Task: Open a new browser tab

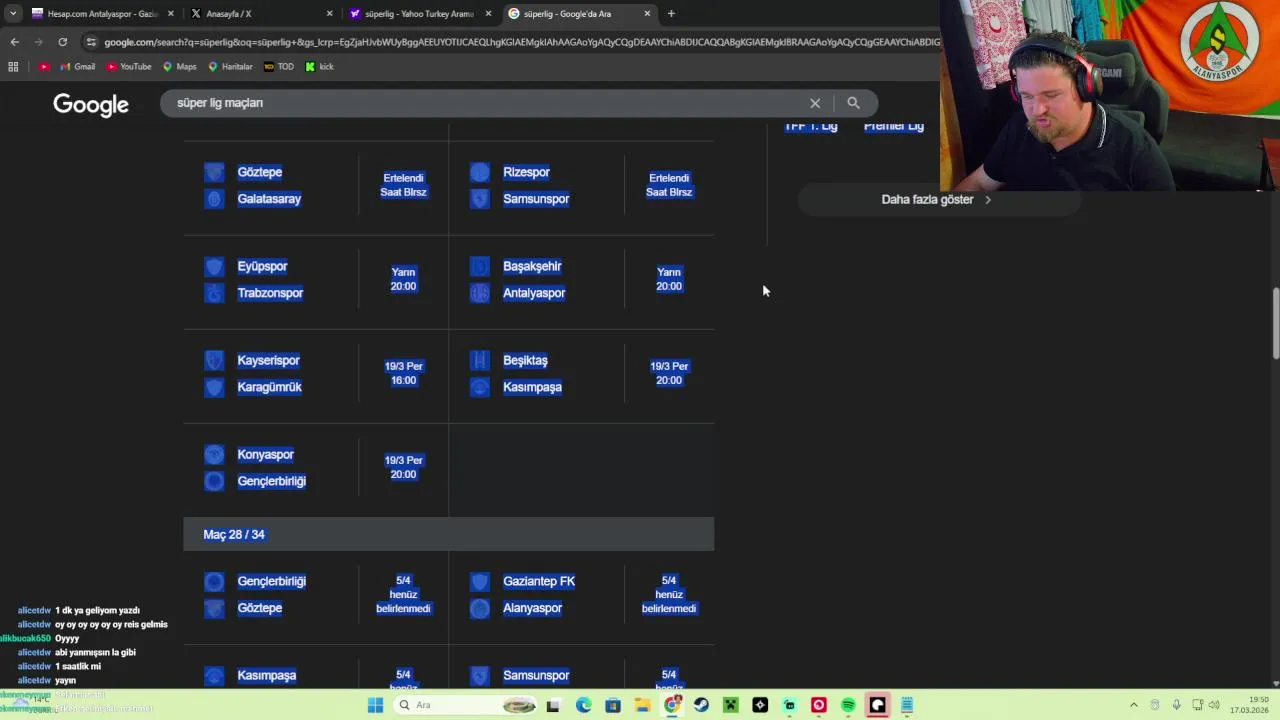Action: 671,14
